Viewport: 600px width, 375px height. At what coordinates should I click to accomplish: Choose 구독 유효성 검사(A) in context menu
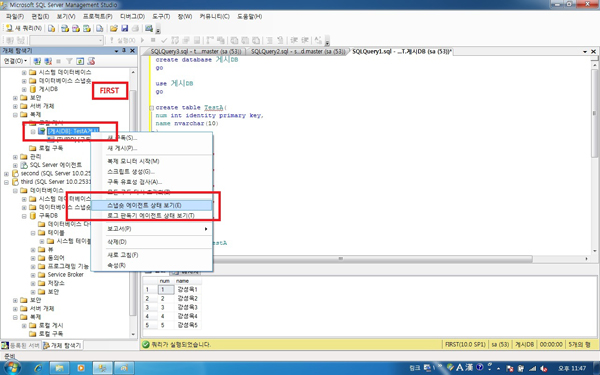pos(152,182)
